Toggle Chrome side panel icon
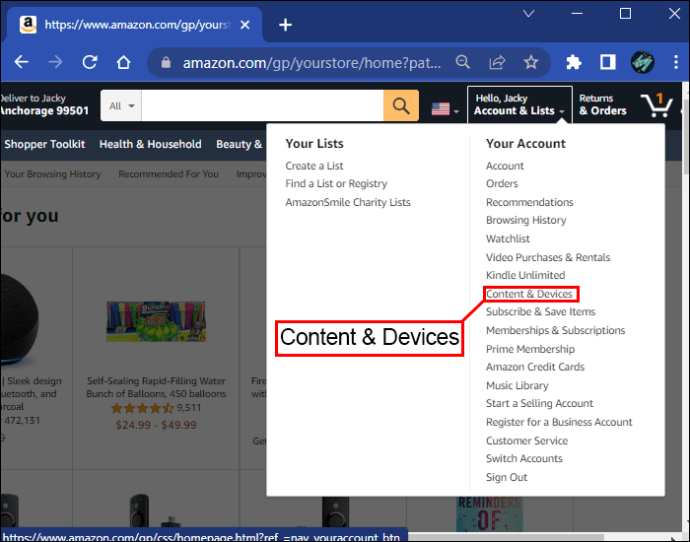 607,63
